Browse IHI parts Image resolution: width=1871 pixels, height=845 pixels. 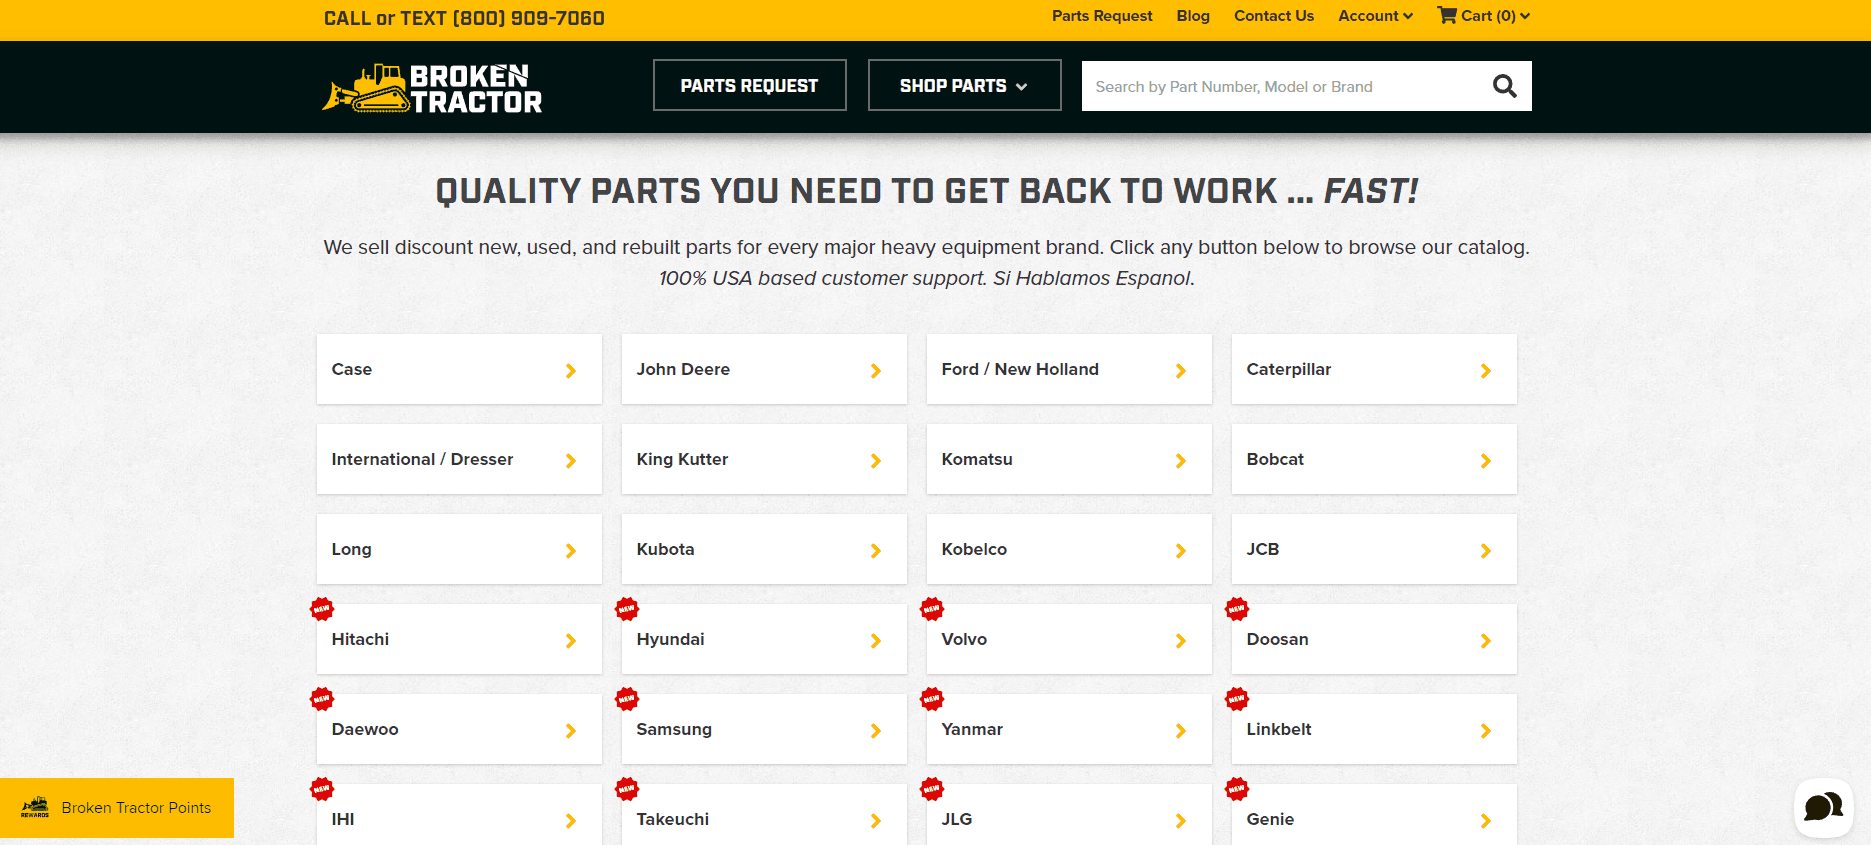coord(459,815)
